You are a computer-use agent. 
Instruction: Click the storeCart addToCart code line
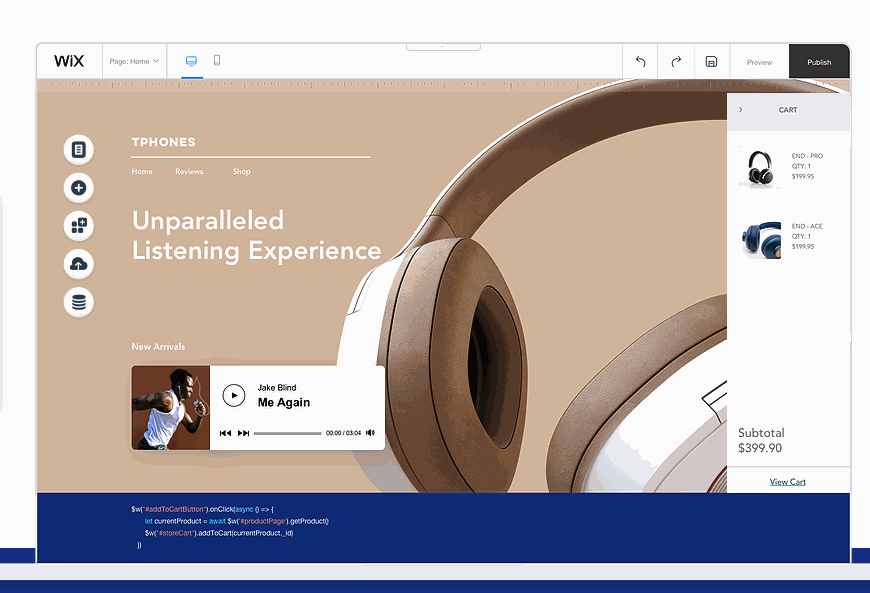coord(219,533)
